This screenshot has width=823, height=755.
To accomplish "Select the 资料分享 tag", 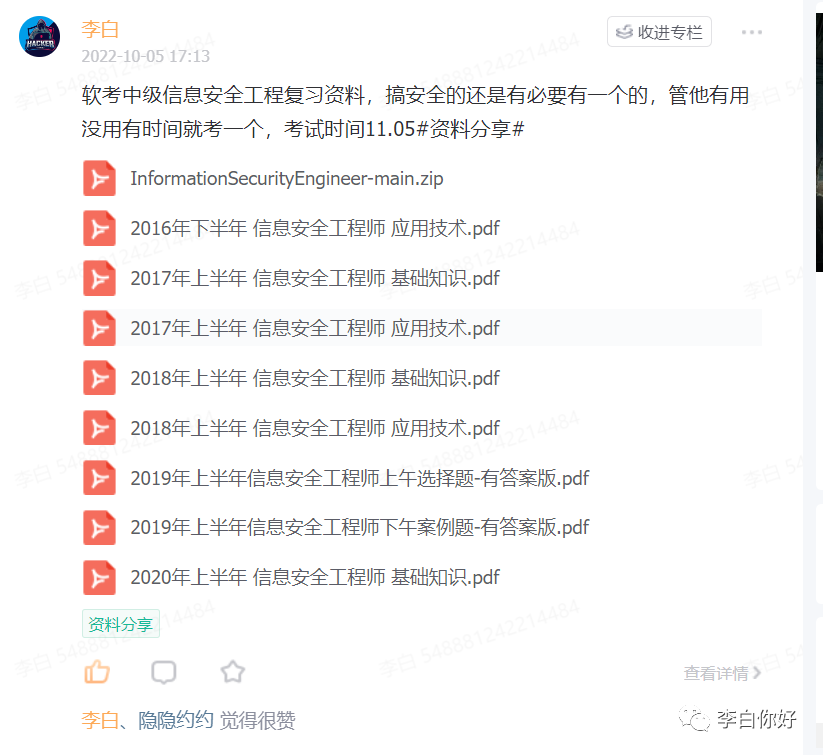I will coord(121,624).
